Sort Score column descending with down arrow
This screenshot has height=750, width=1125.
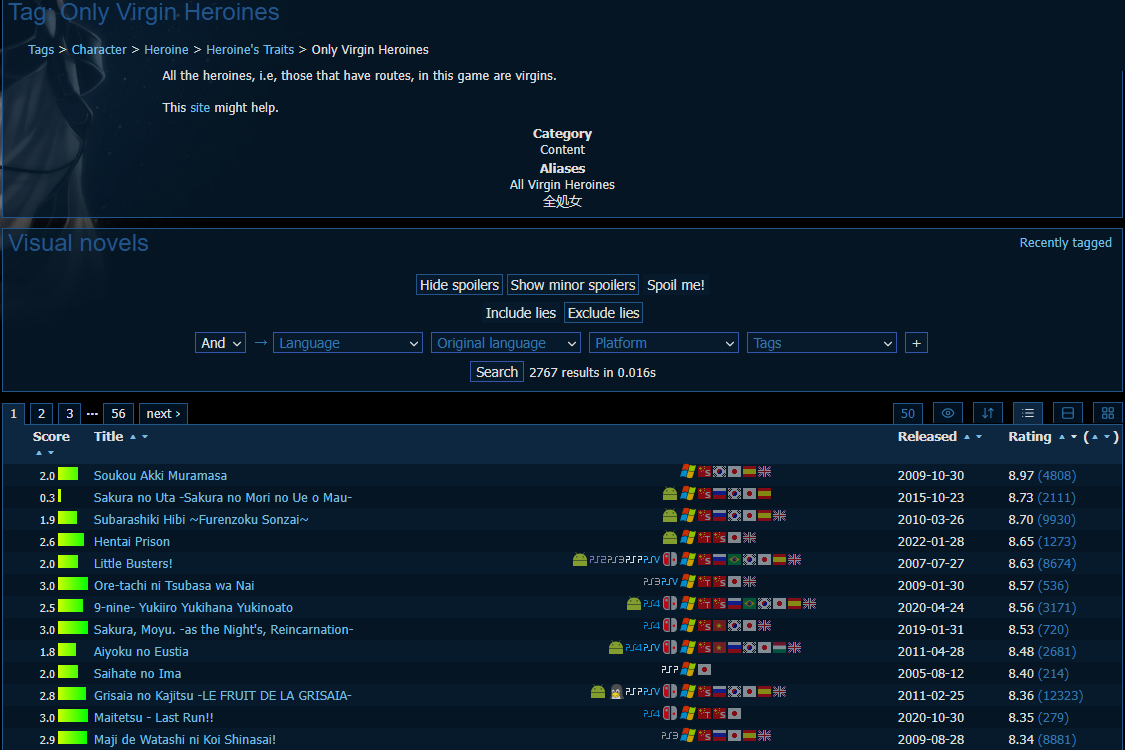tap(51, 453)
